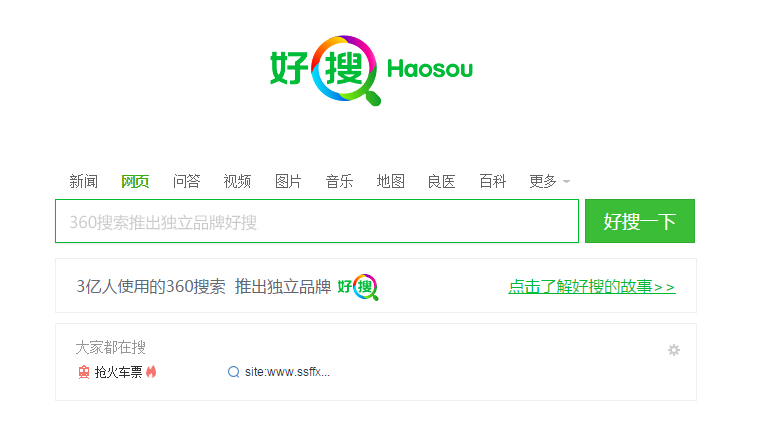Viewport: 757px width, 426px height.
Task: Click the 大家都在搜 heading
Action: (111, 347)
